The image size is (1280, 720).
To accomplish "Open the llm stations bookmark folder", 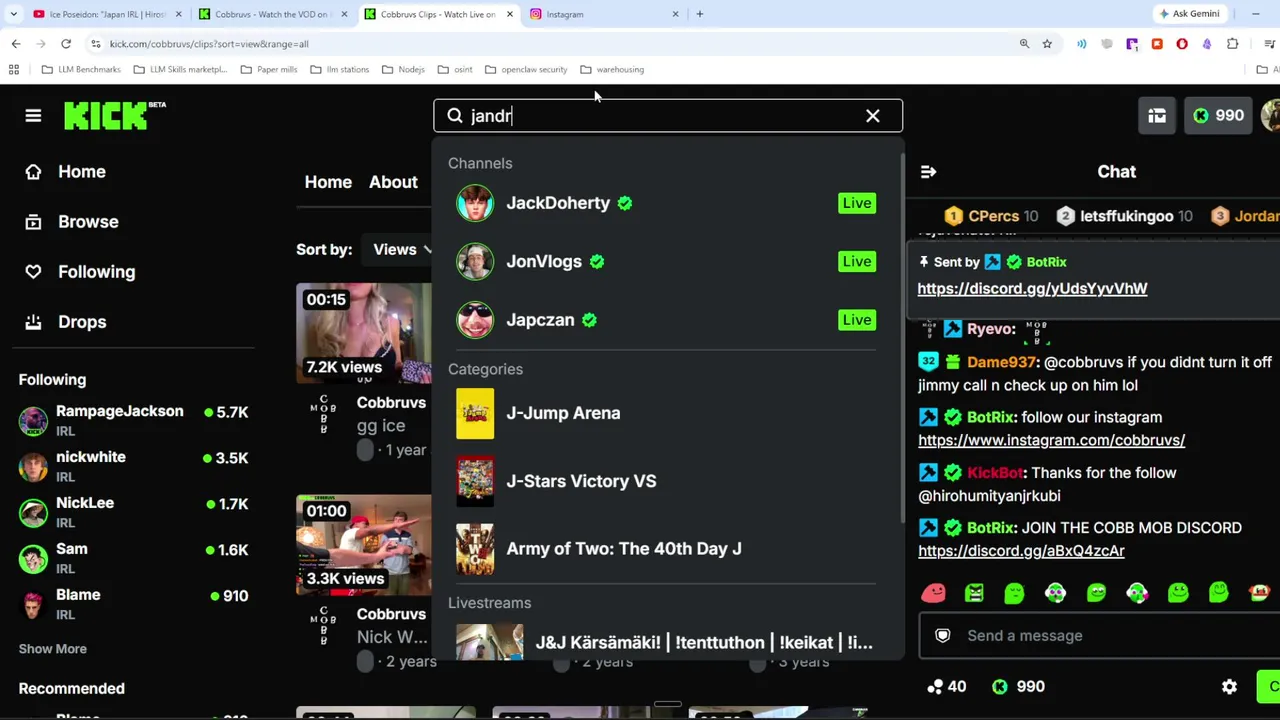I will click(x=340, y=70).
